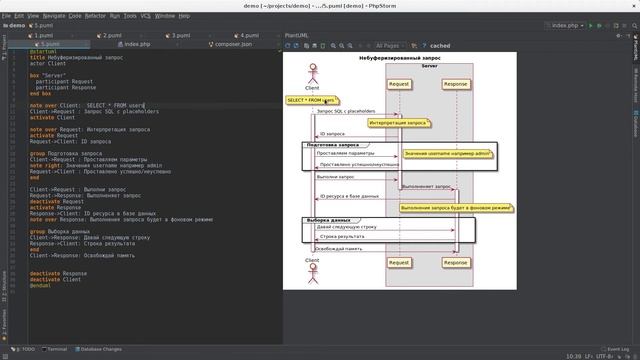The width and height of the screenshot is (640, 360).
Task: Open the Run menu
Action: point(115,16)
